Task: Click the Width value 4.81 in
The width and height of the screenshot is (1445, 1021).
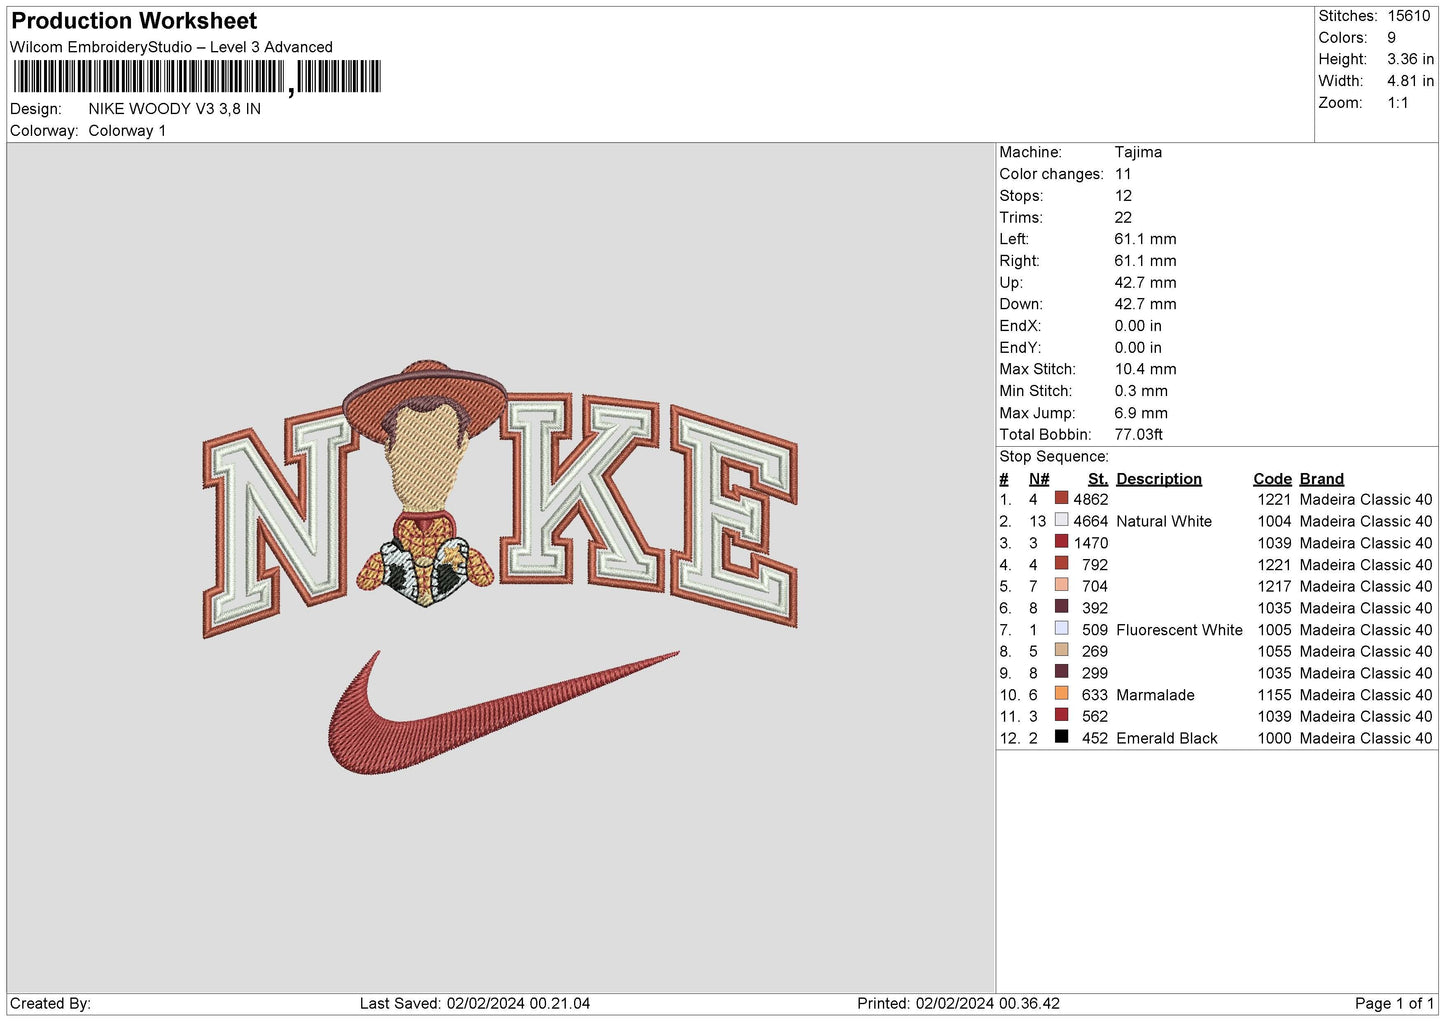Action: [1411, 81]
